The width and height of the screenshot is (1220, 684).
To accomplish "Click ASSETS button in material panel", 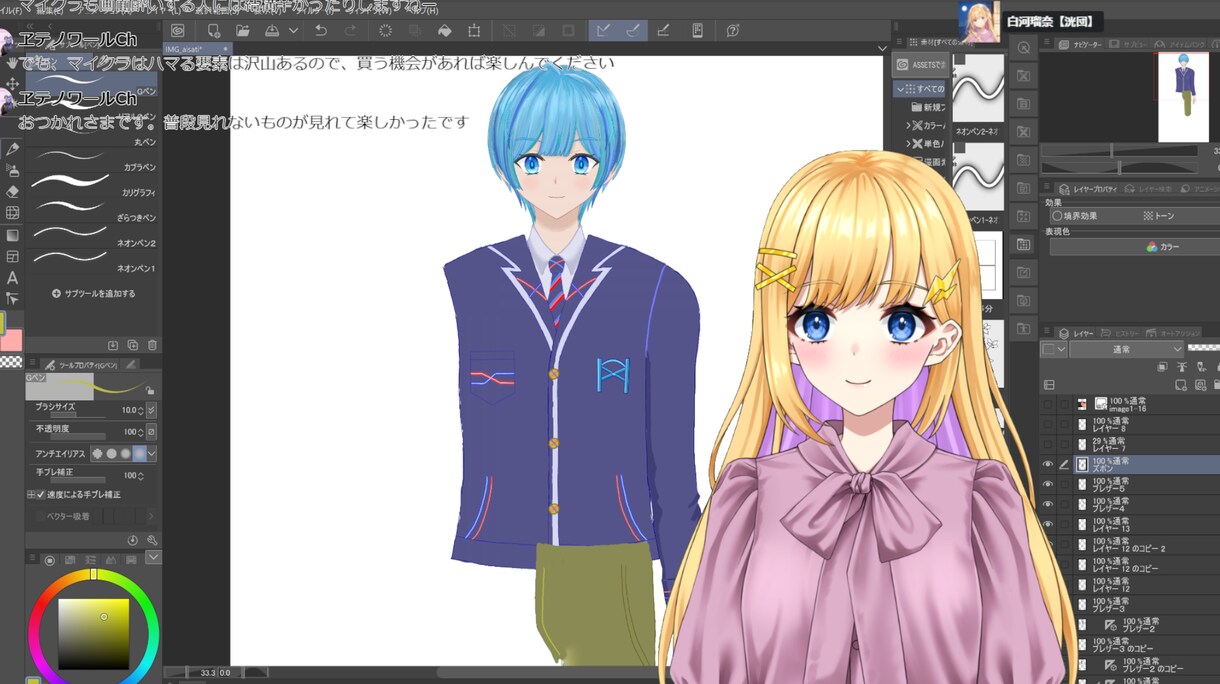I will pyautogui.click(x=920, y=65).
